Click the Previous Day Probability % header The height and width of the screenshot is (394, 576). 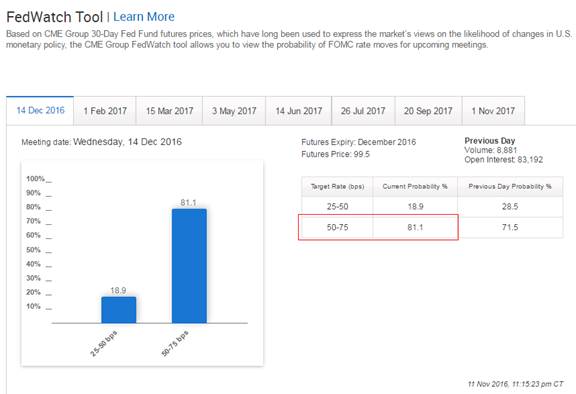510,187
